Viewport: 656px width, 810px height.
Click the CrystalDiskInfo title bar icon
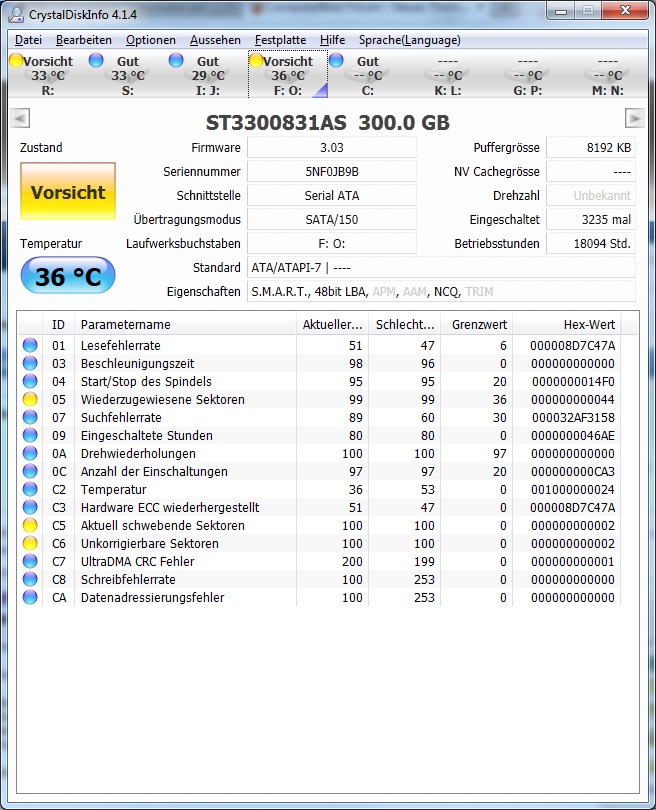pyautogui.click(x=16, y=14)
